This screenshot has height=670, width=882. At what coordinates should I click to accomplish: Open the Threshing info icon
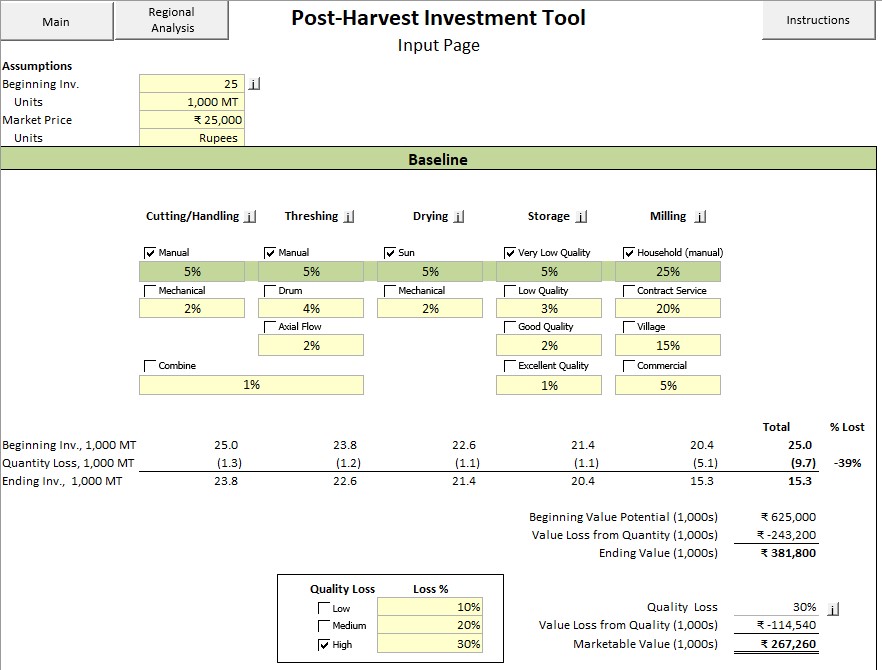point(347,216)
